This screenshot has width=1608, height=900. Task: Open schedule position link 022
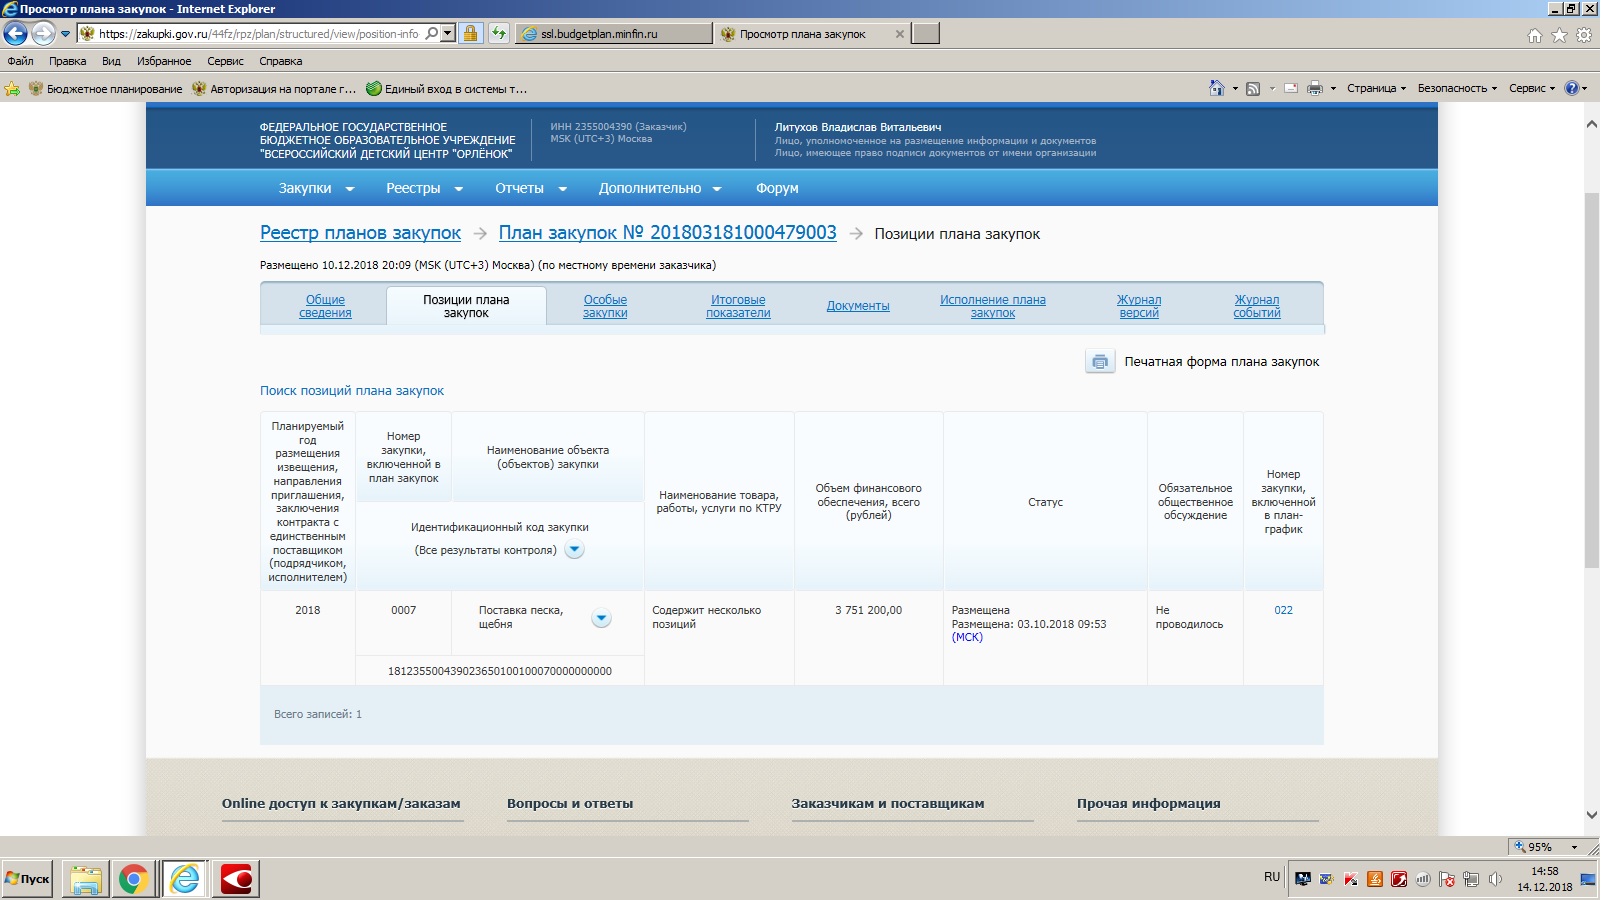point(1283,610)
